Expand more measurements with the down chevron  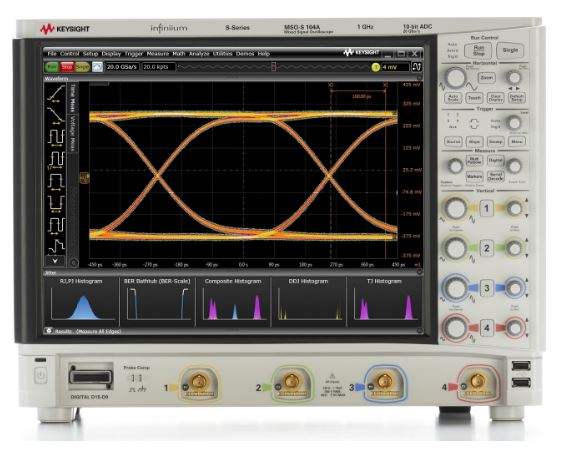click(x=55, y=260)
